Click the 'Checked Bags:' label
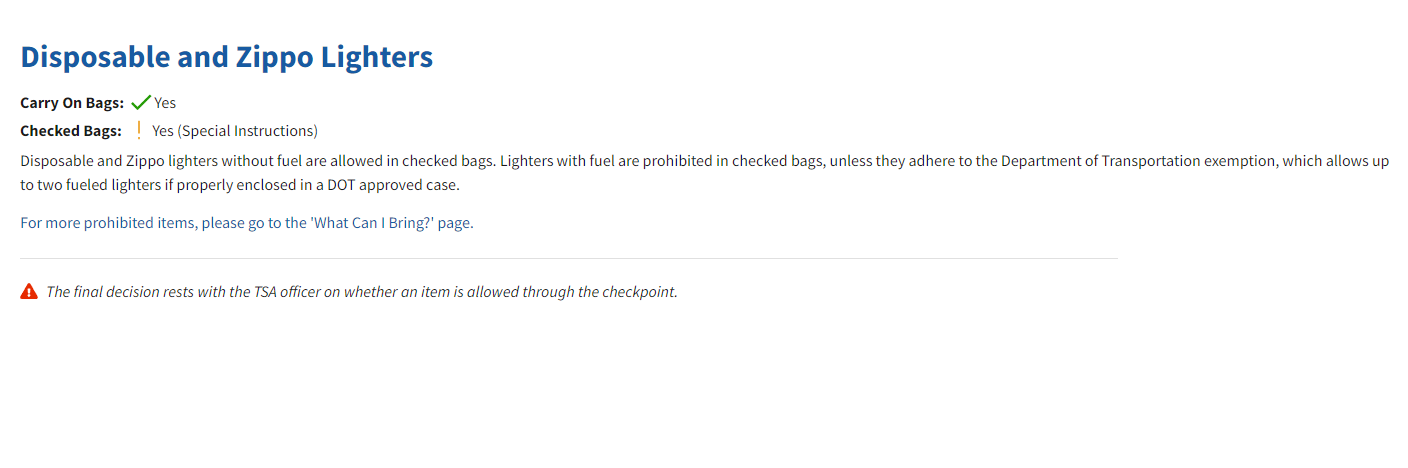The width and height of the screenshot is (1408, 468). (x=70, y=131)
